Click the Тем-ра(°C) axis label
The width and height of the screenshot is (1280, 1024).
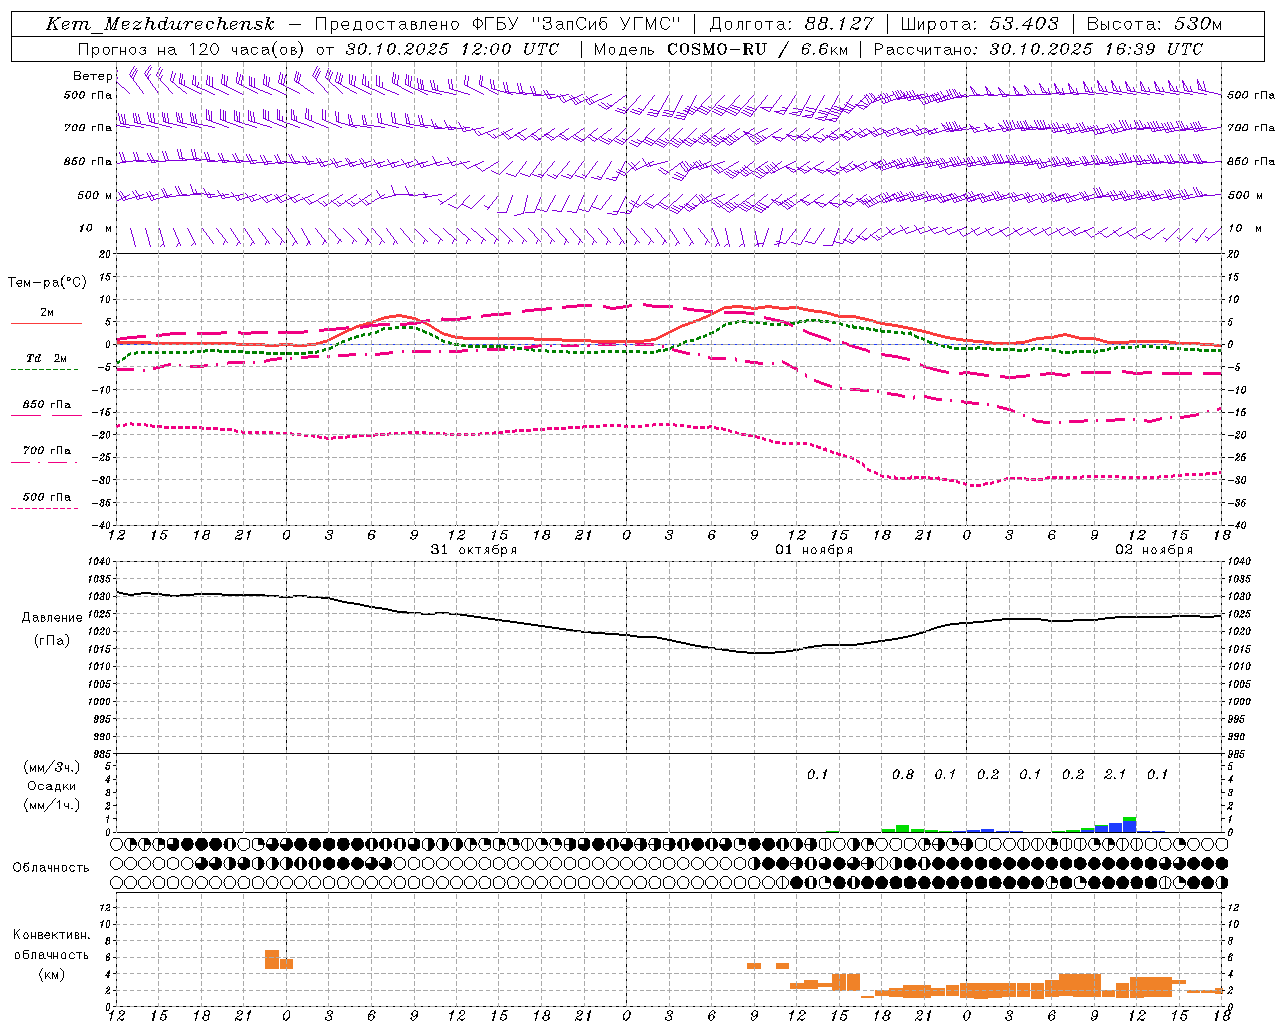click(47, 283)
